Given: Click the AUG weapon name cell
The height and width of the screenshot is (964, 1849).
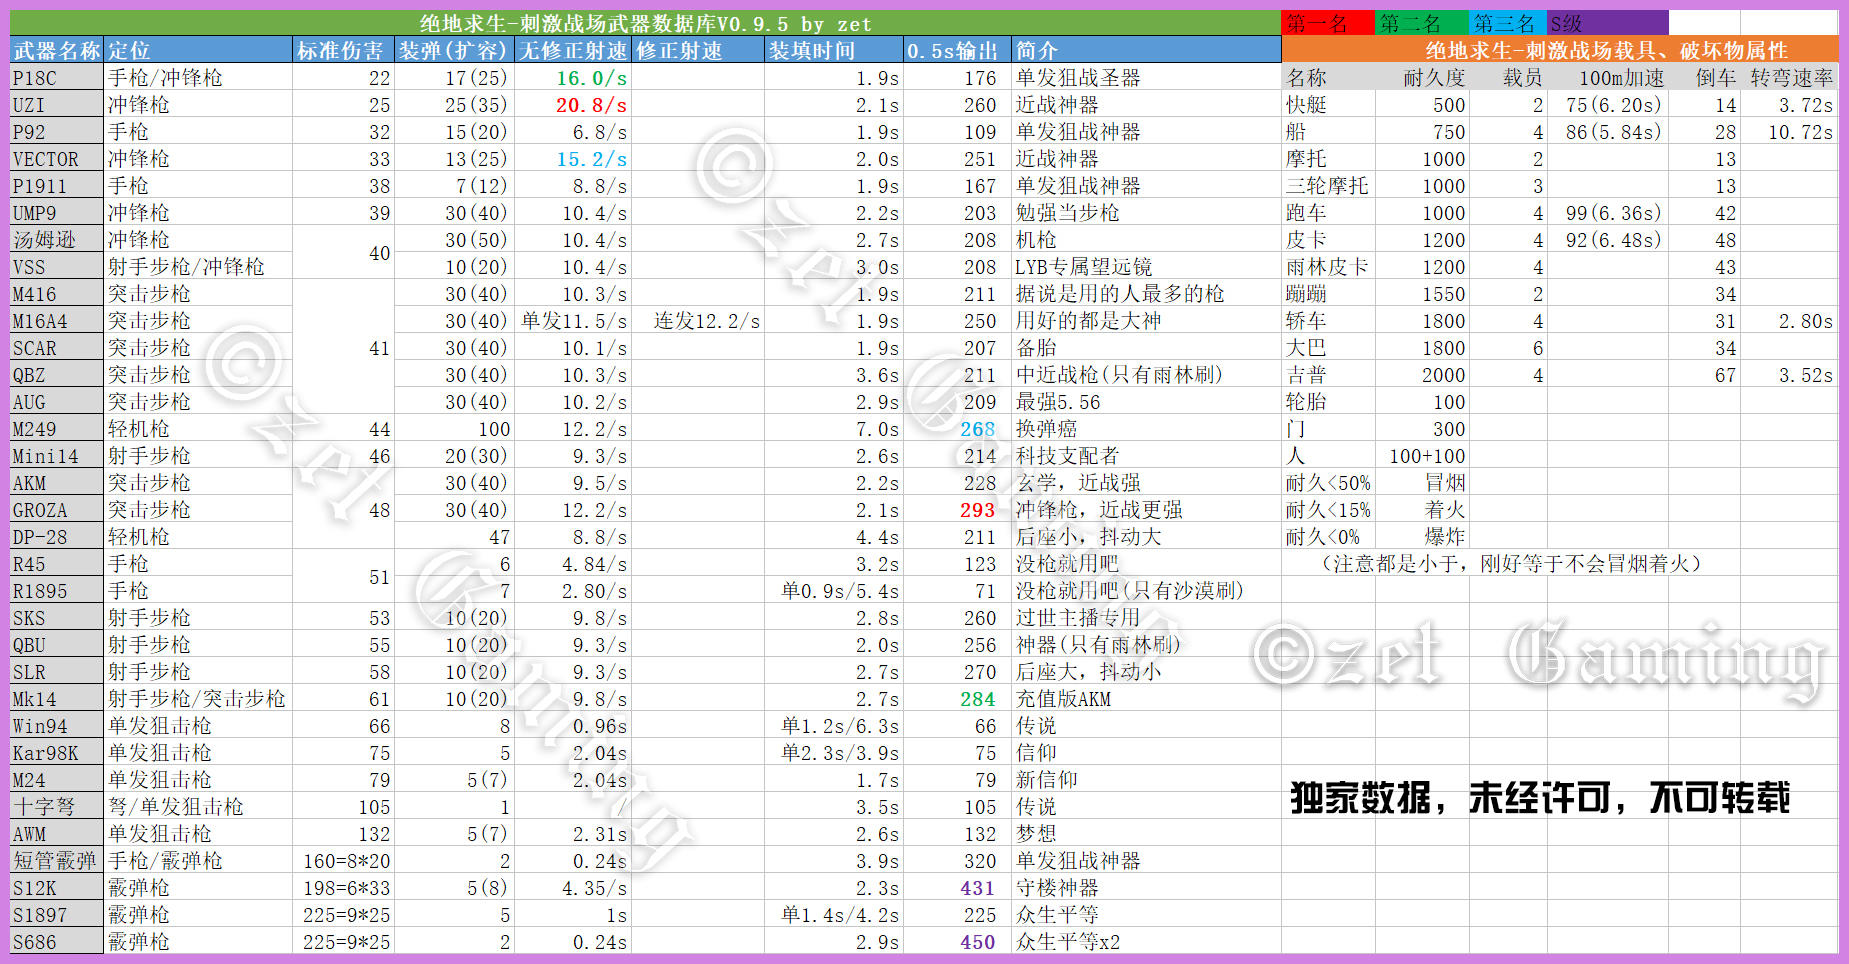Looking at the screenshot, I should (57, 402).
